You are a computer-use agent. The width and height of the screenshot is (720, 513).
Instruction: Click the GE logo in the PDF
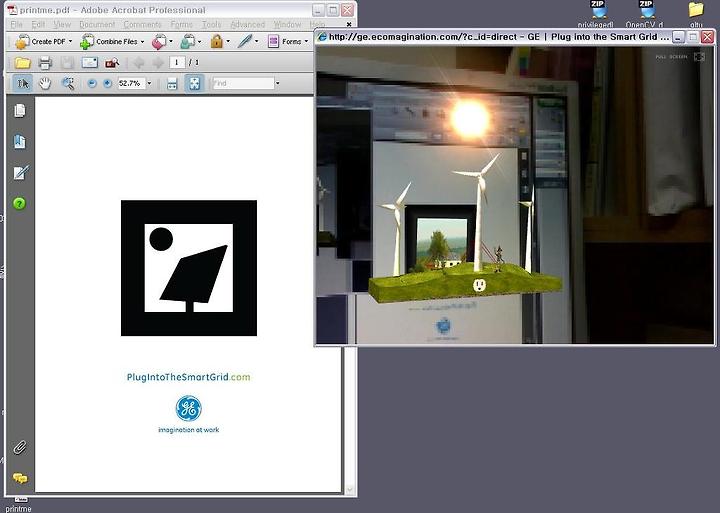189,408
